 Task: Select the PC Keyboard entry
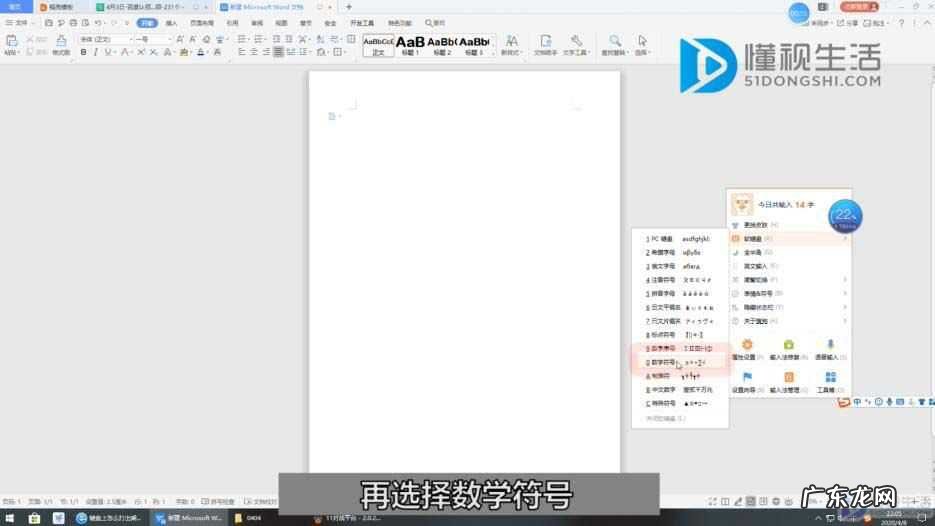click(x=680, y=239)
